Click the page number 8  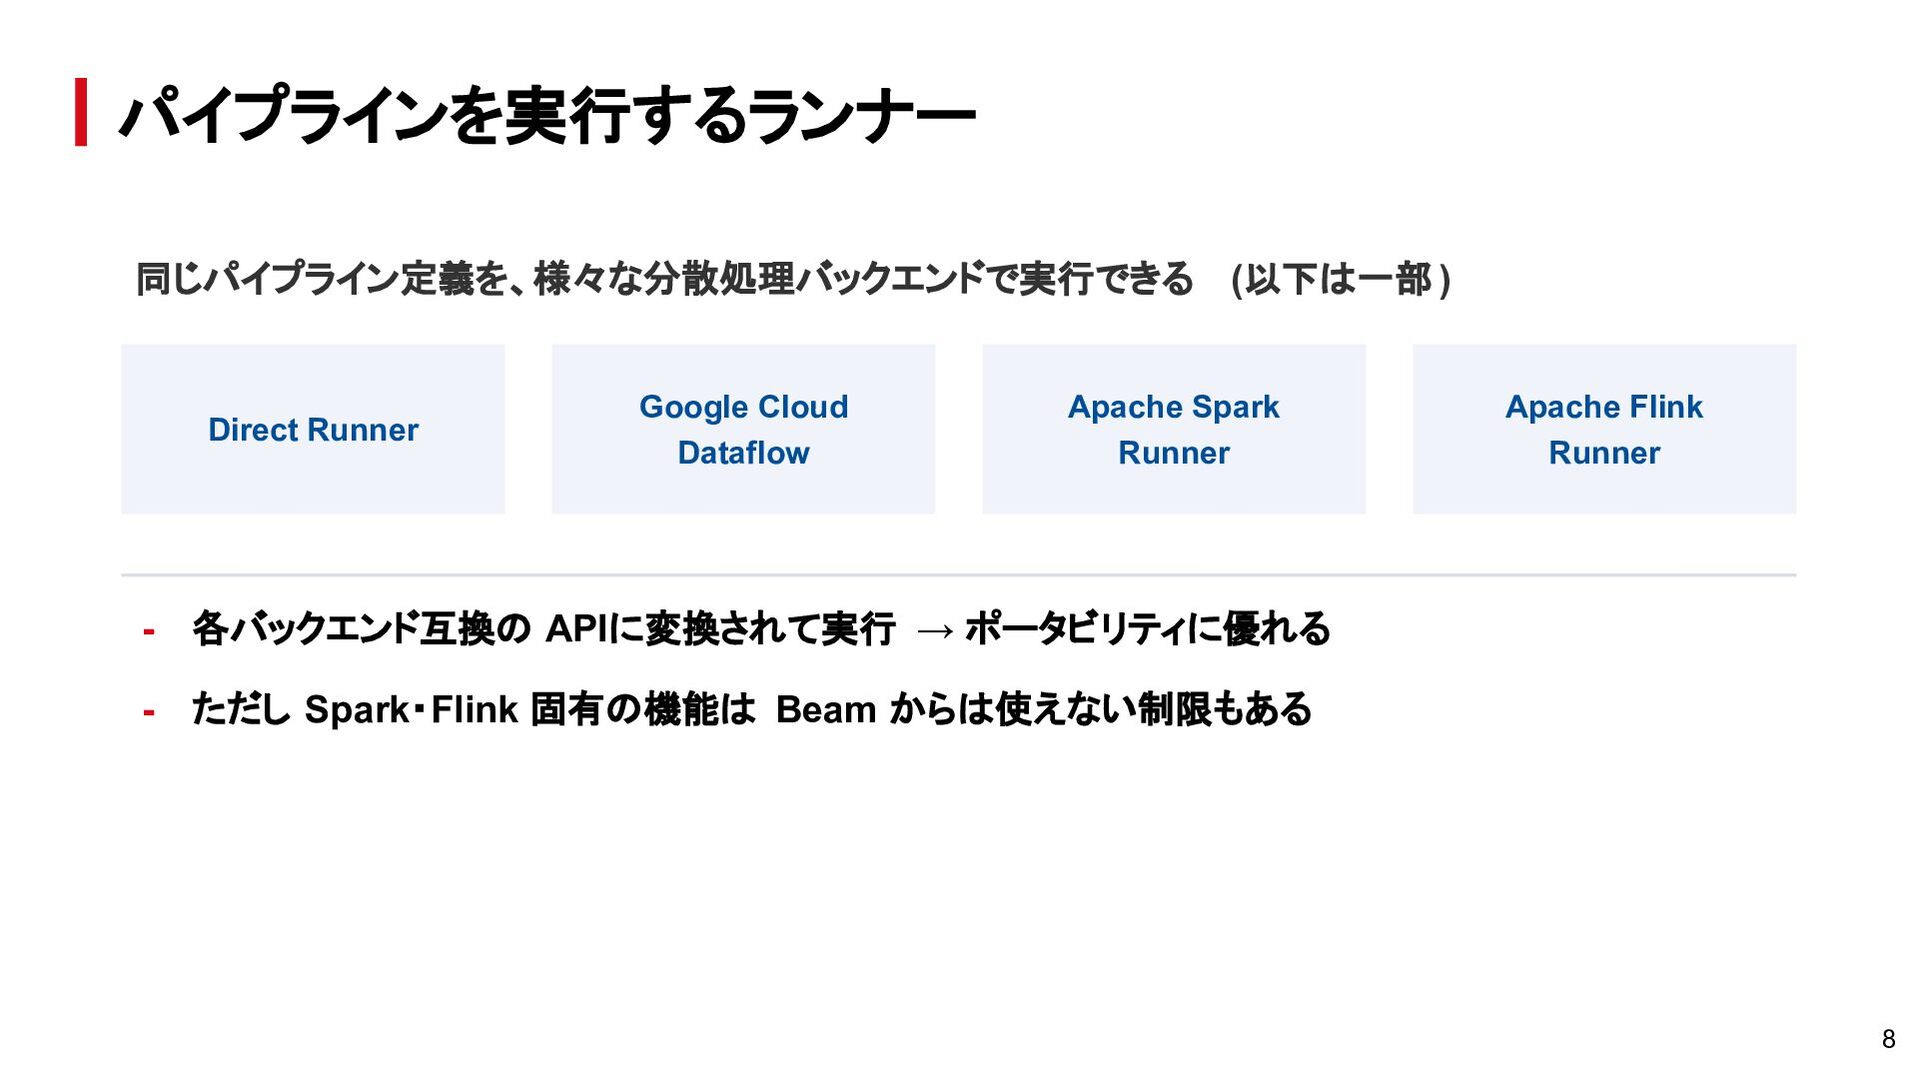pos(1888,1039)
